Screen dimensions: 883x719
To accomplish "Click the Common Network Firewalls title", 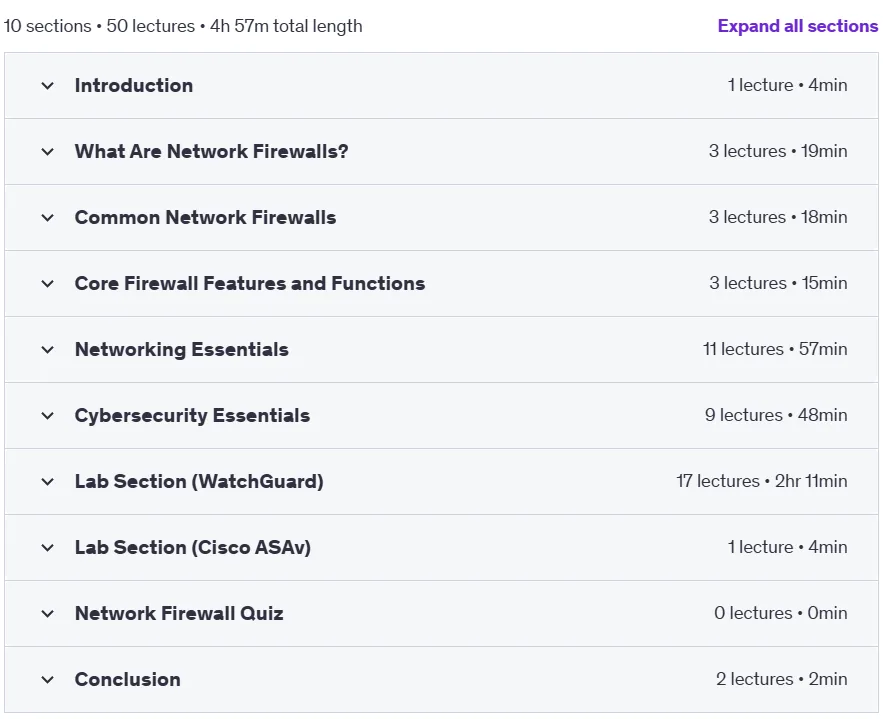I will pyautogui.click(x=206, y=217).
